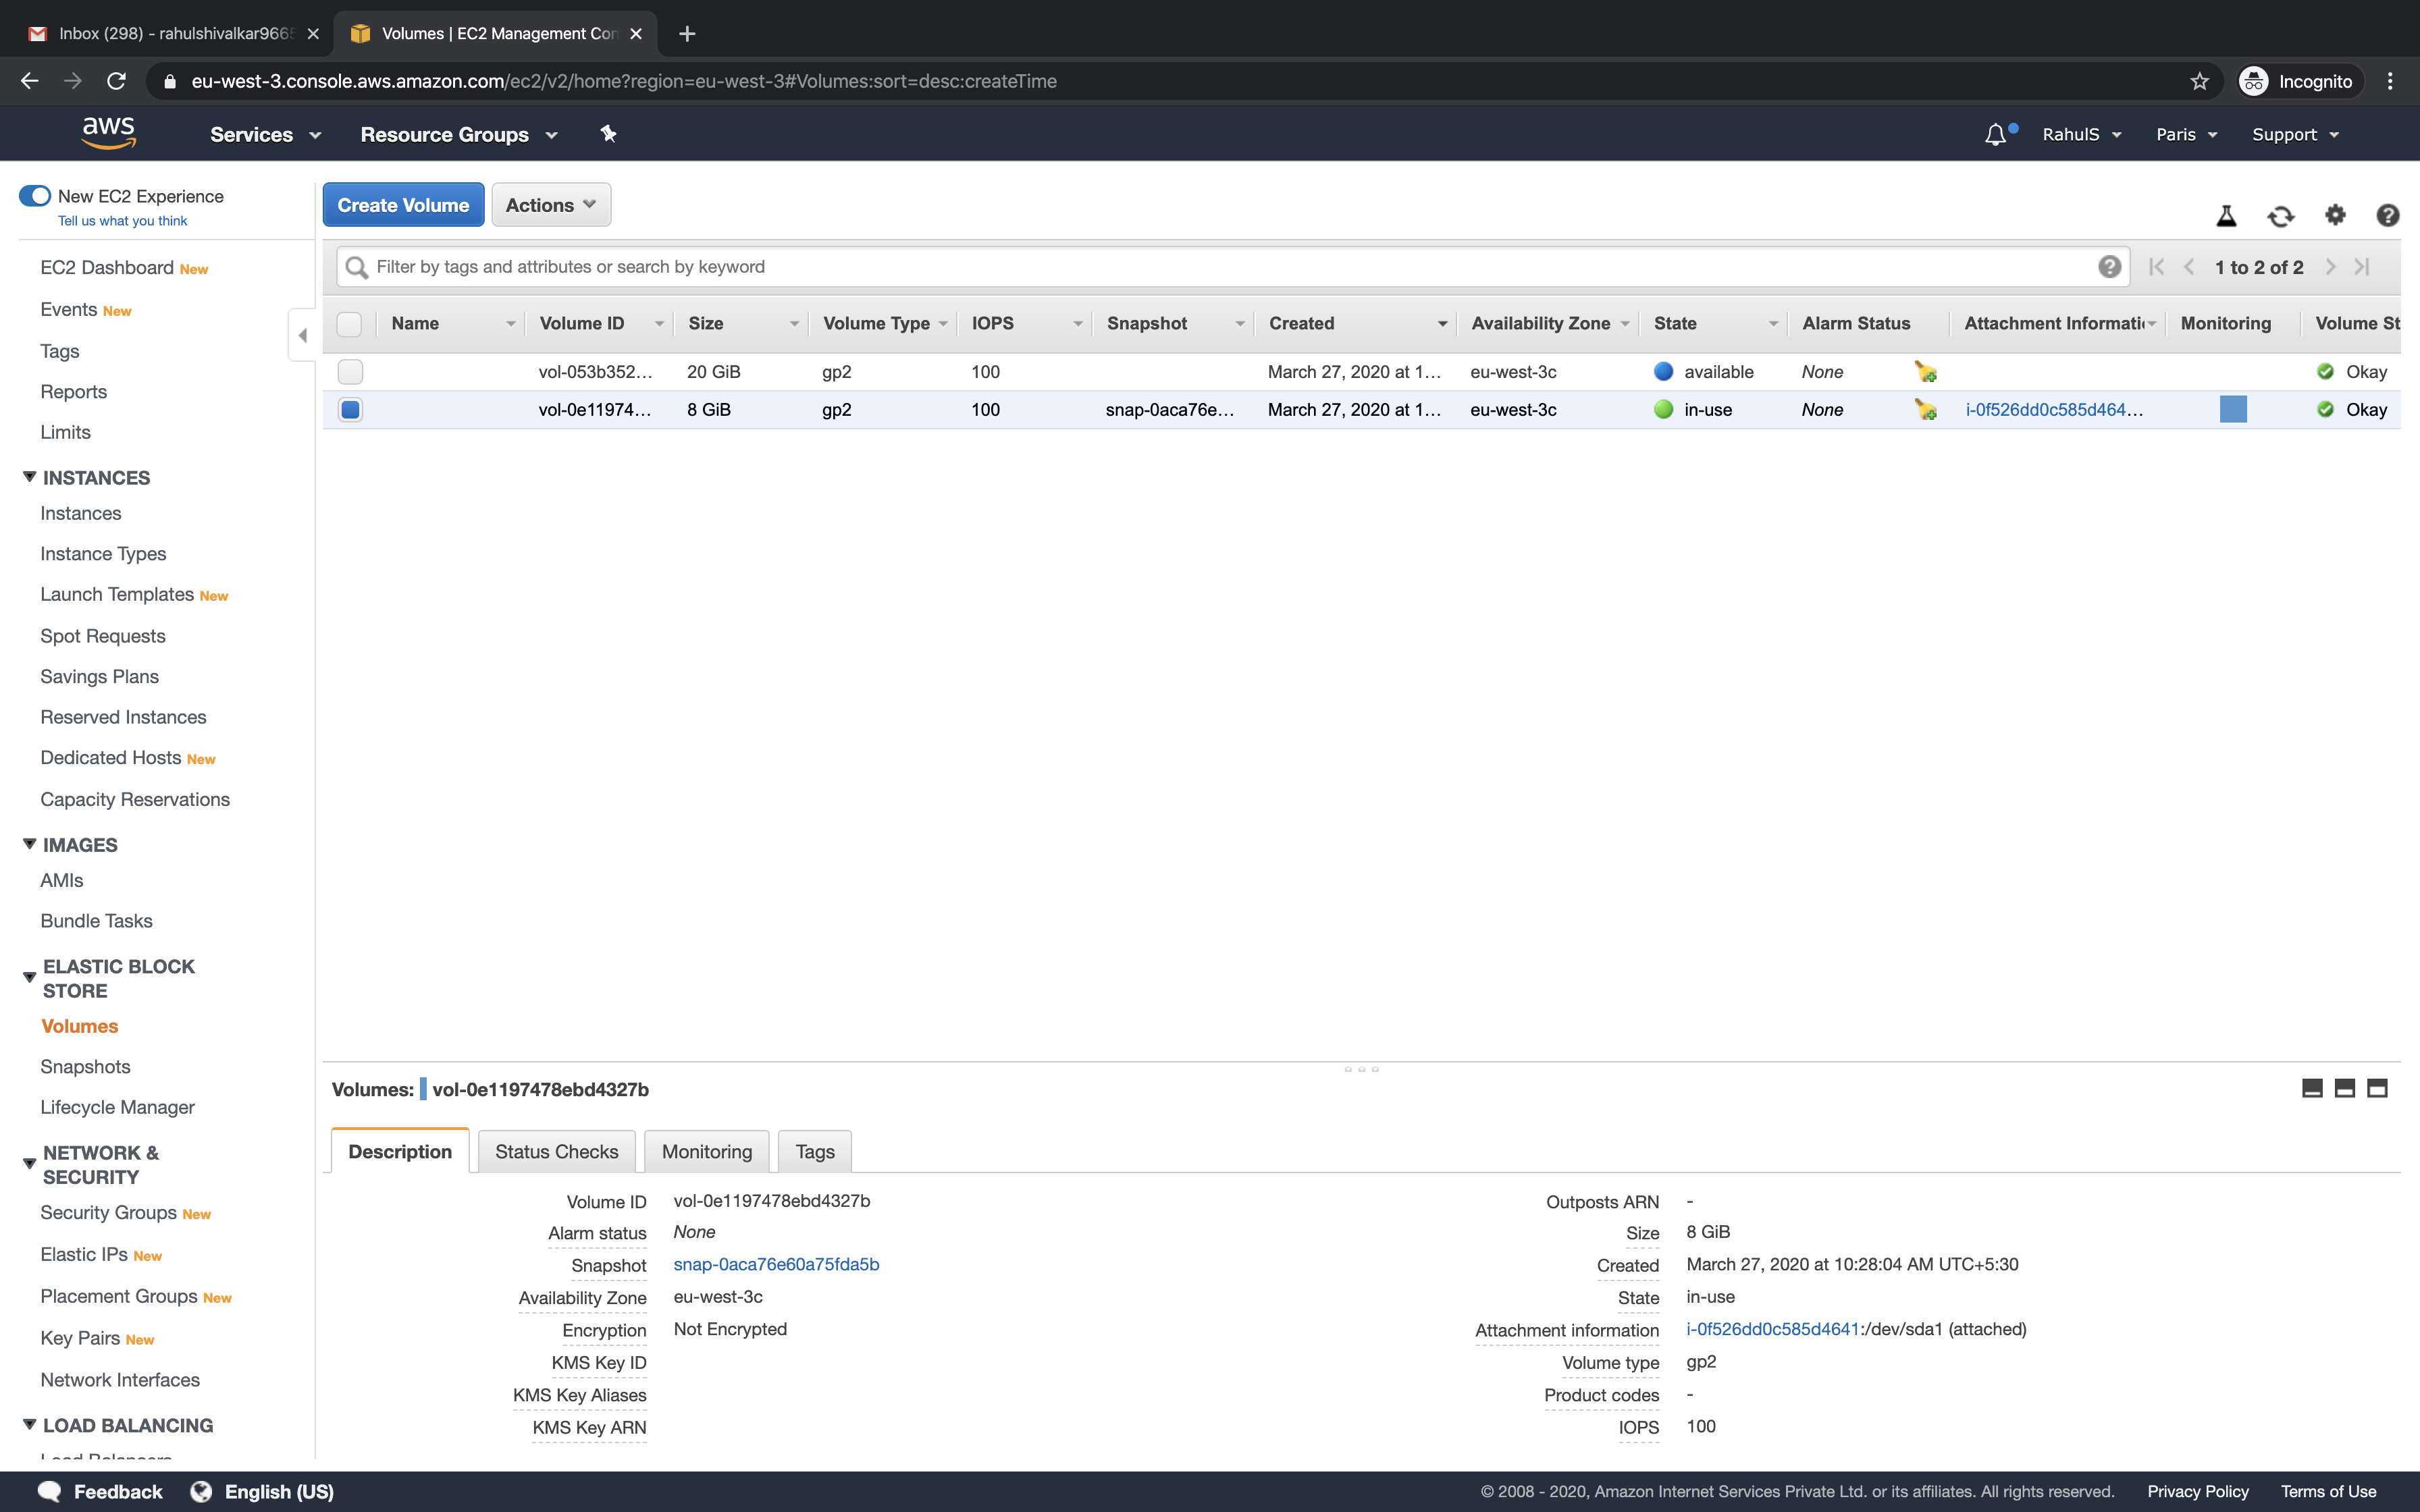Select the bottom-pane split layout icon
2420x1512 pixels.
click(2345, 1088)
